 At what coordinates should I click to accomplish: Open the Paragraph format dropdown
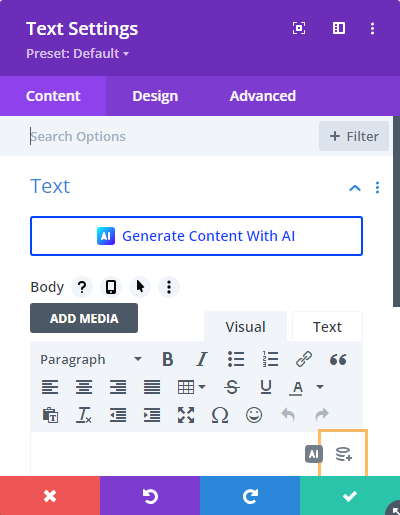[91, 359]
